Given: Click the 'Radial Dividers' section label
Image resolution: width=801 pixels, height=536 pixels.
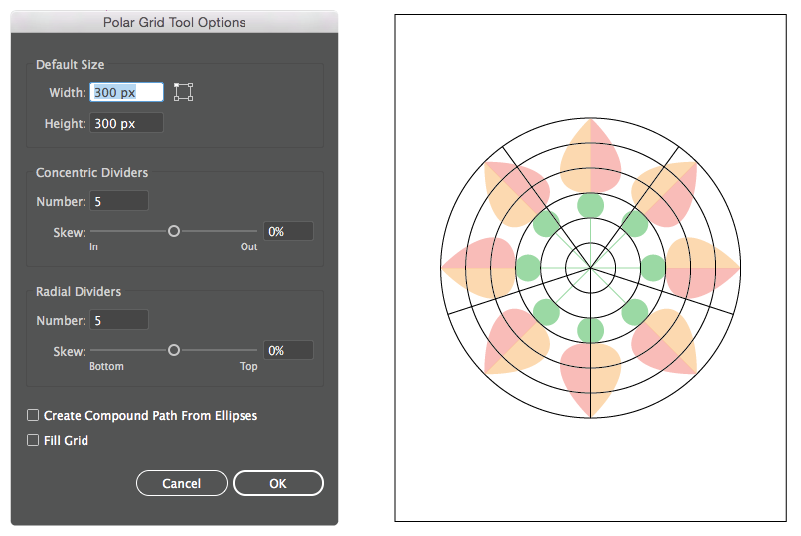Looking at the screenshot, I should click(78, 292).
